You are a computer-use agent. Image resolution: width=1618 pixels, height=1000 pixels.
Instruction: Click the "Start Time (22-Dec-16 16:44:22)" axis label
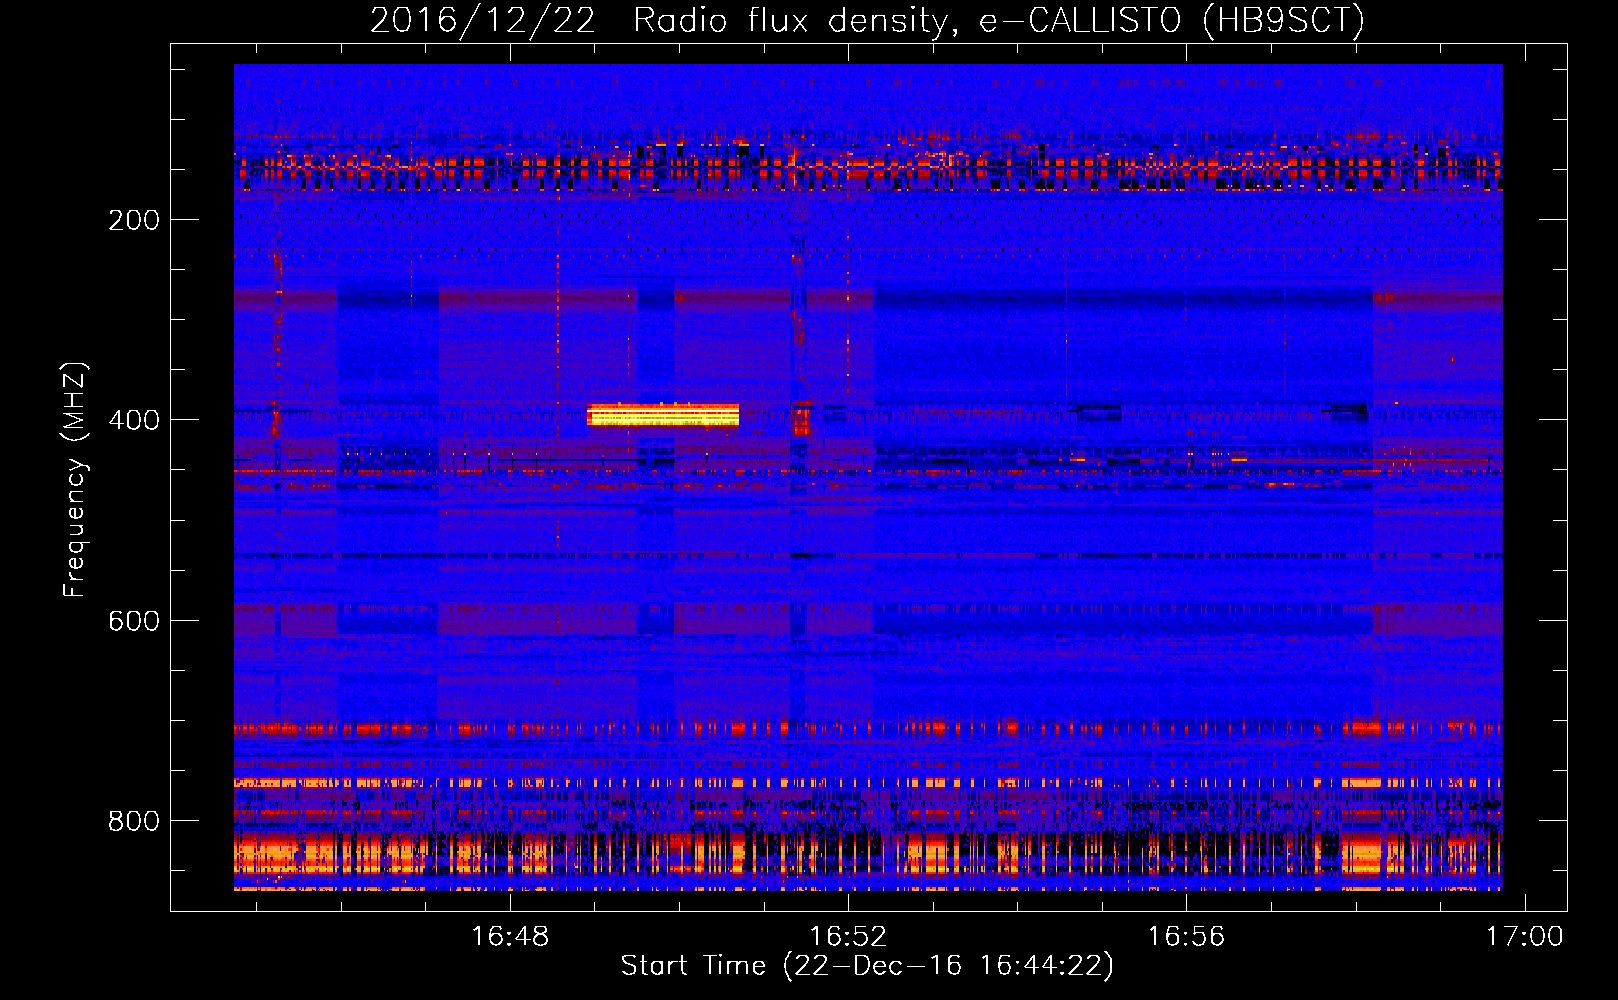tap(867, 965)
